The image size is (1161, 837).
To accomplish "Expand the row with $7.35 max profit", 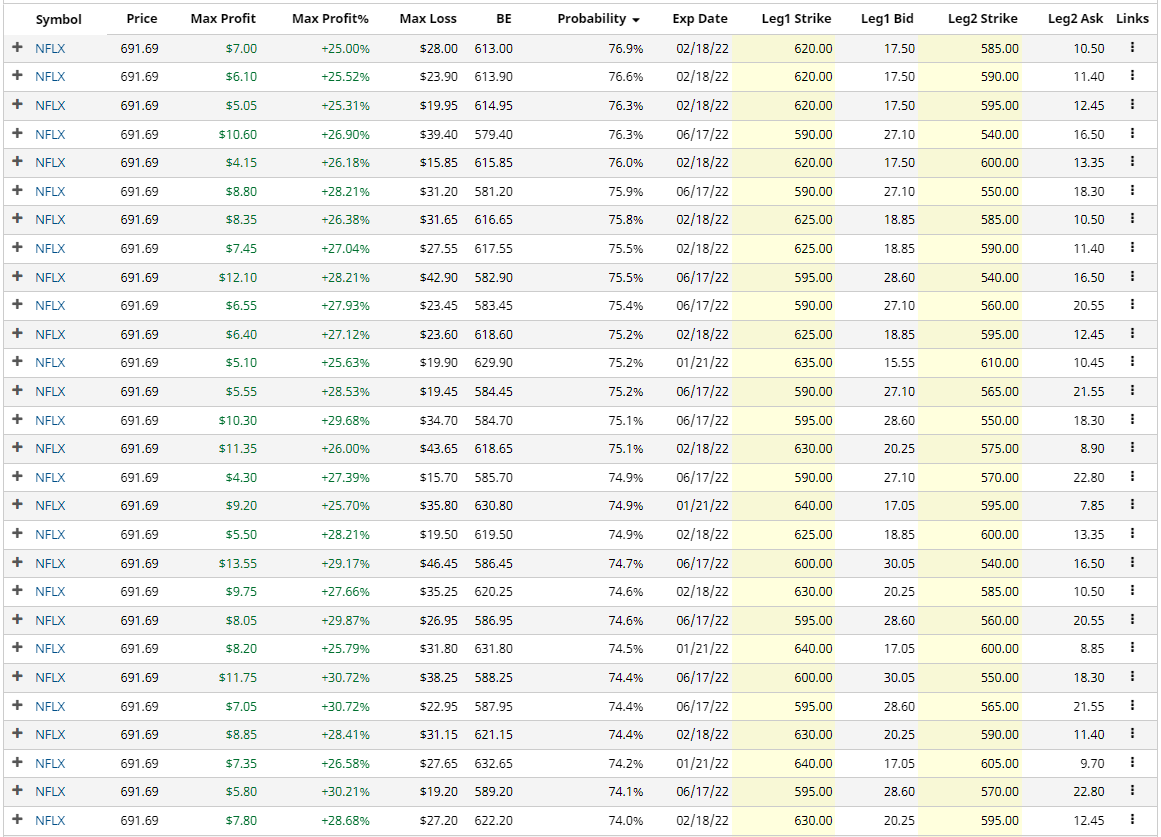I will coord(18,762).
